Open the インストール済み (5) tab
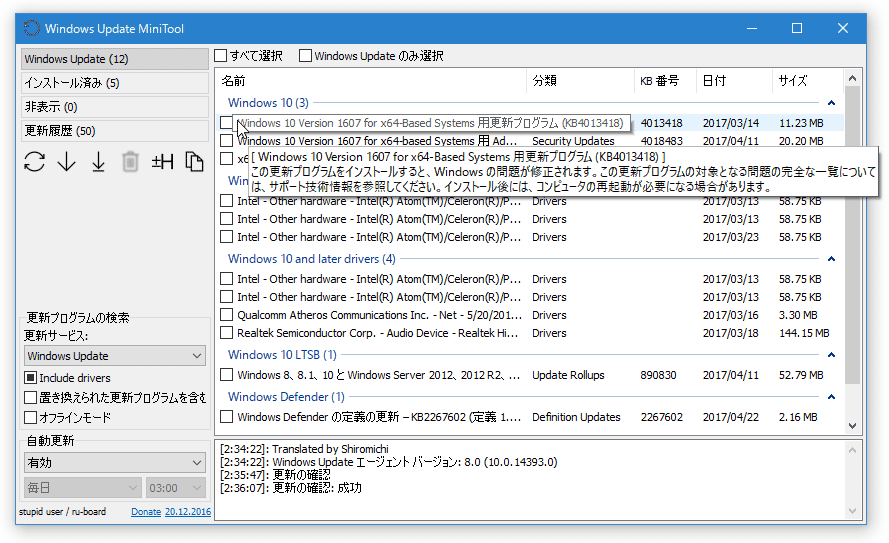 115,83
